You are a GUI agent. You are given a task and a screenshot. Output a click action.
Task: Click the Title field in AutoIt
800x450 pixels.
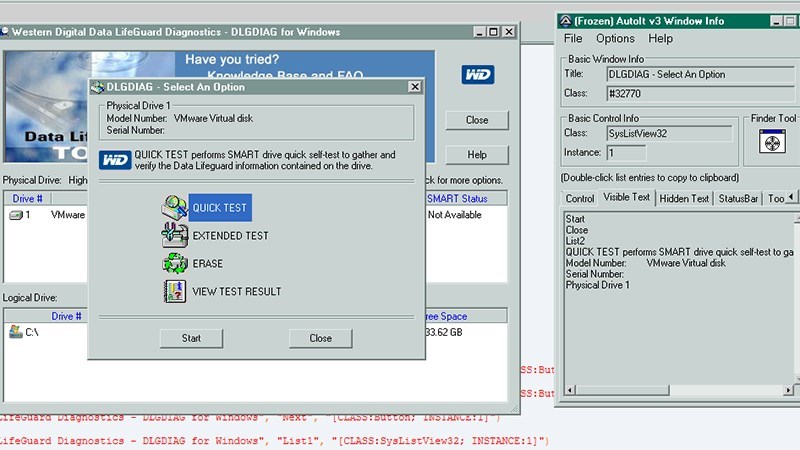point(701,74)
